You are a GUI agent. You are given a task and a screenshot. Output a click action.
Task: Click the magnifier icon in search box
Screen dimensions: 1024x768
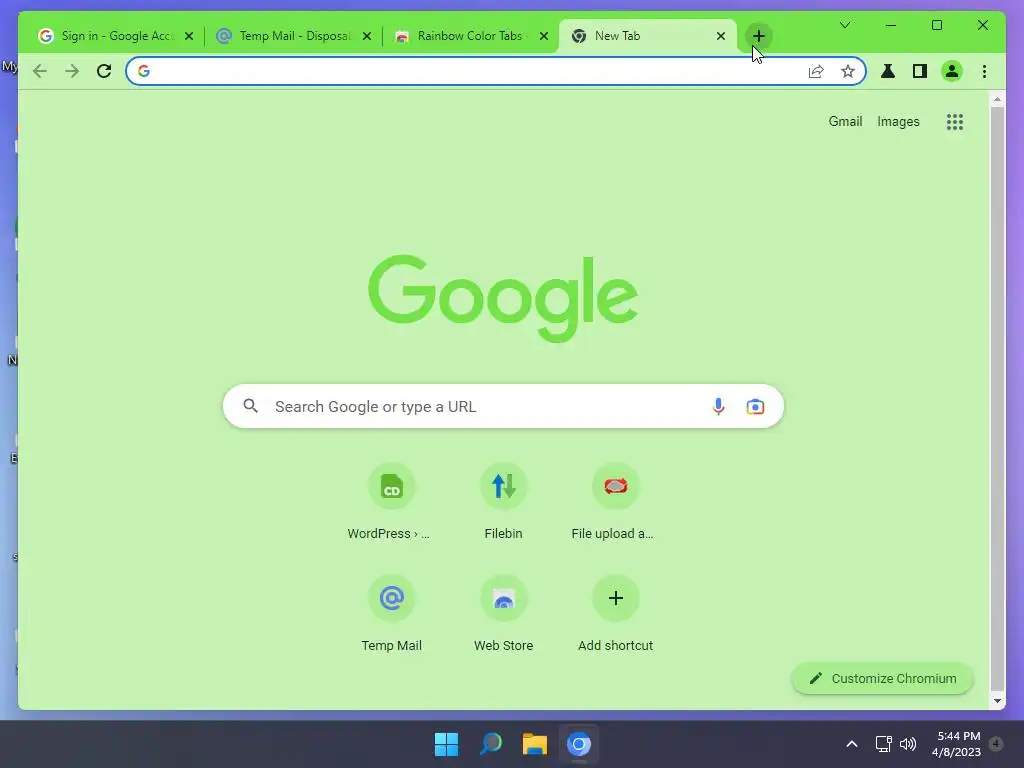(251, 406)
